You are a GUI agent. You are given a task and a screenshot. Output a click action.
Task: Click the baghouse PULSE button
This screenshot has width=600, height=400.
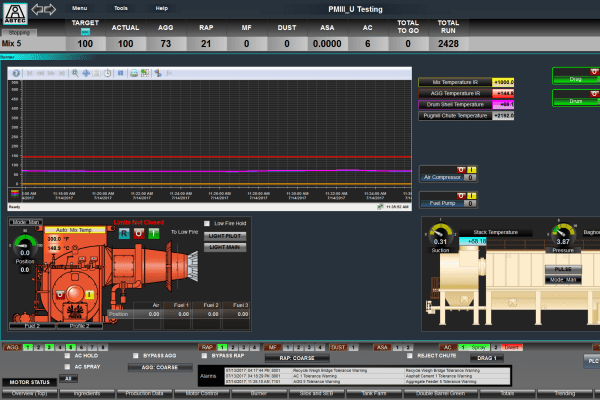pos(563,269)
